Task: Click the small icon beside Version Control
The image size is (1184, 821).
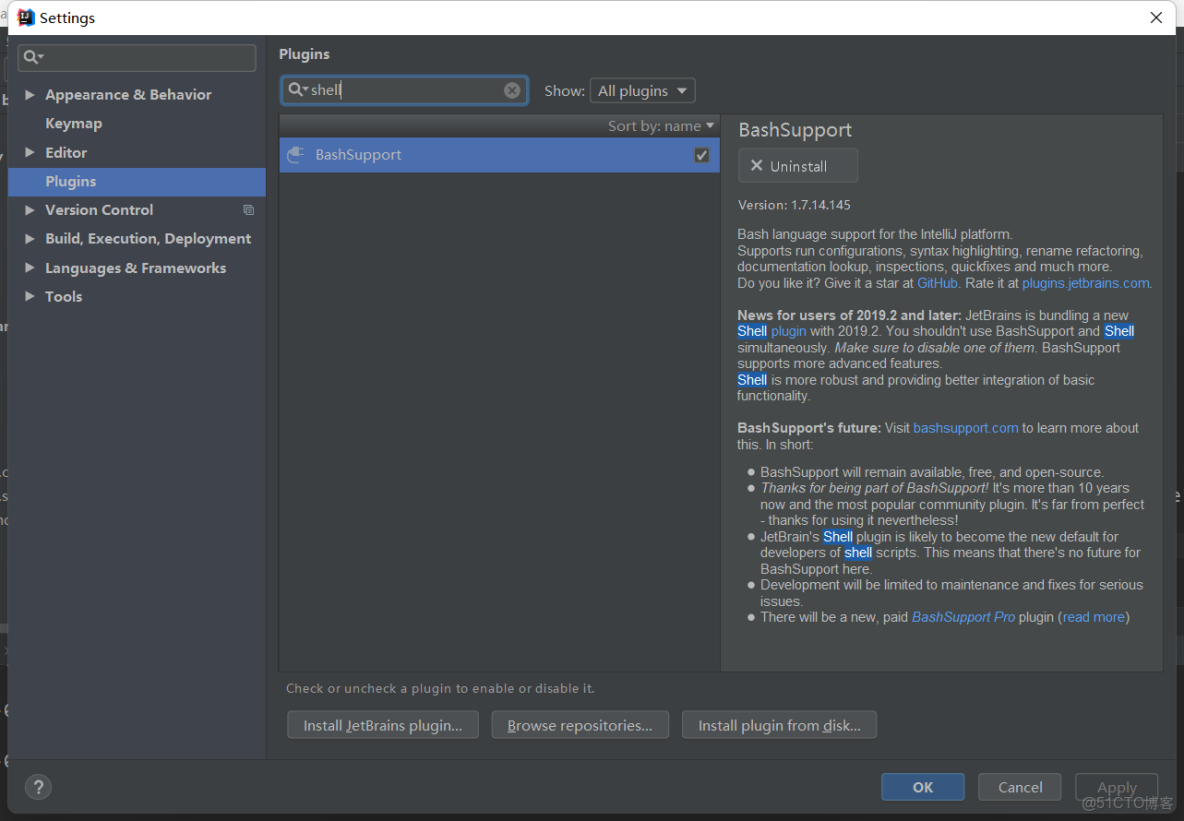Action: [x=249, y=210]
